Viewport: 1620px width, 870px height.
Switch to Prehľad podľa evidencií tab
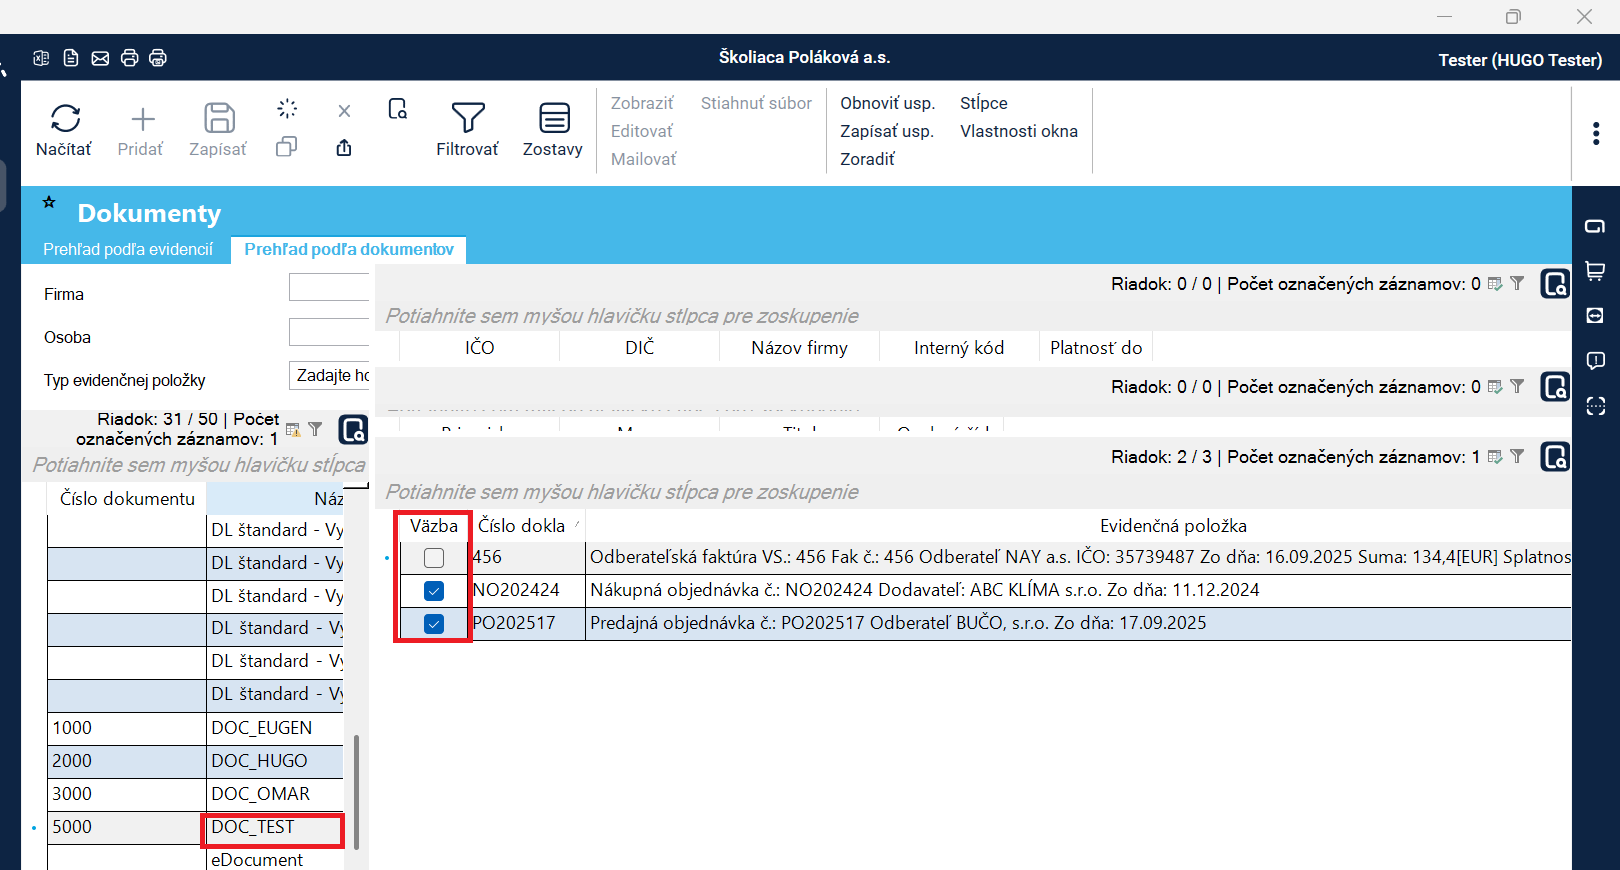[128, 250]
